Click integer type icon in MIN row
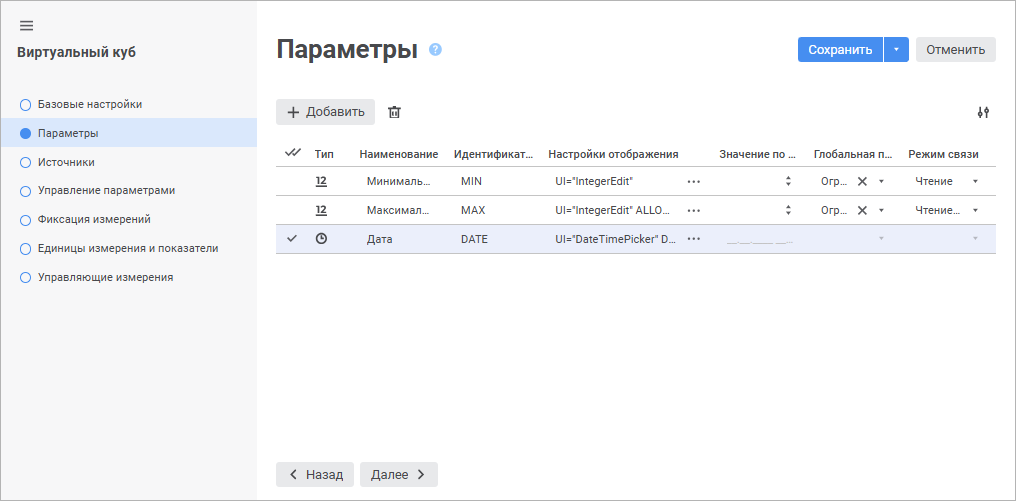 (321, 181)
